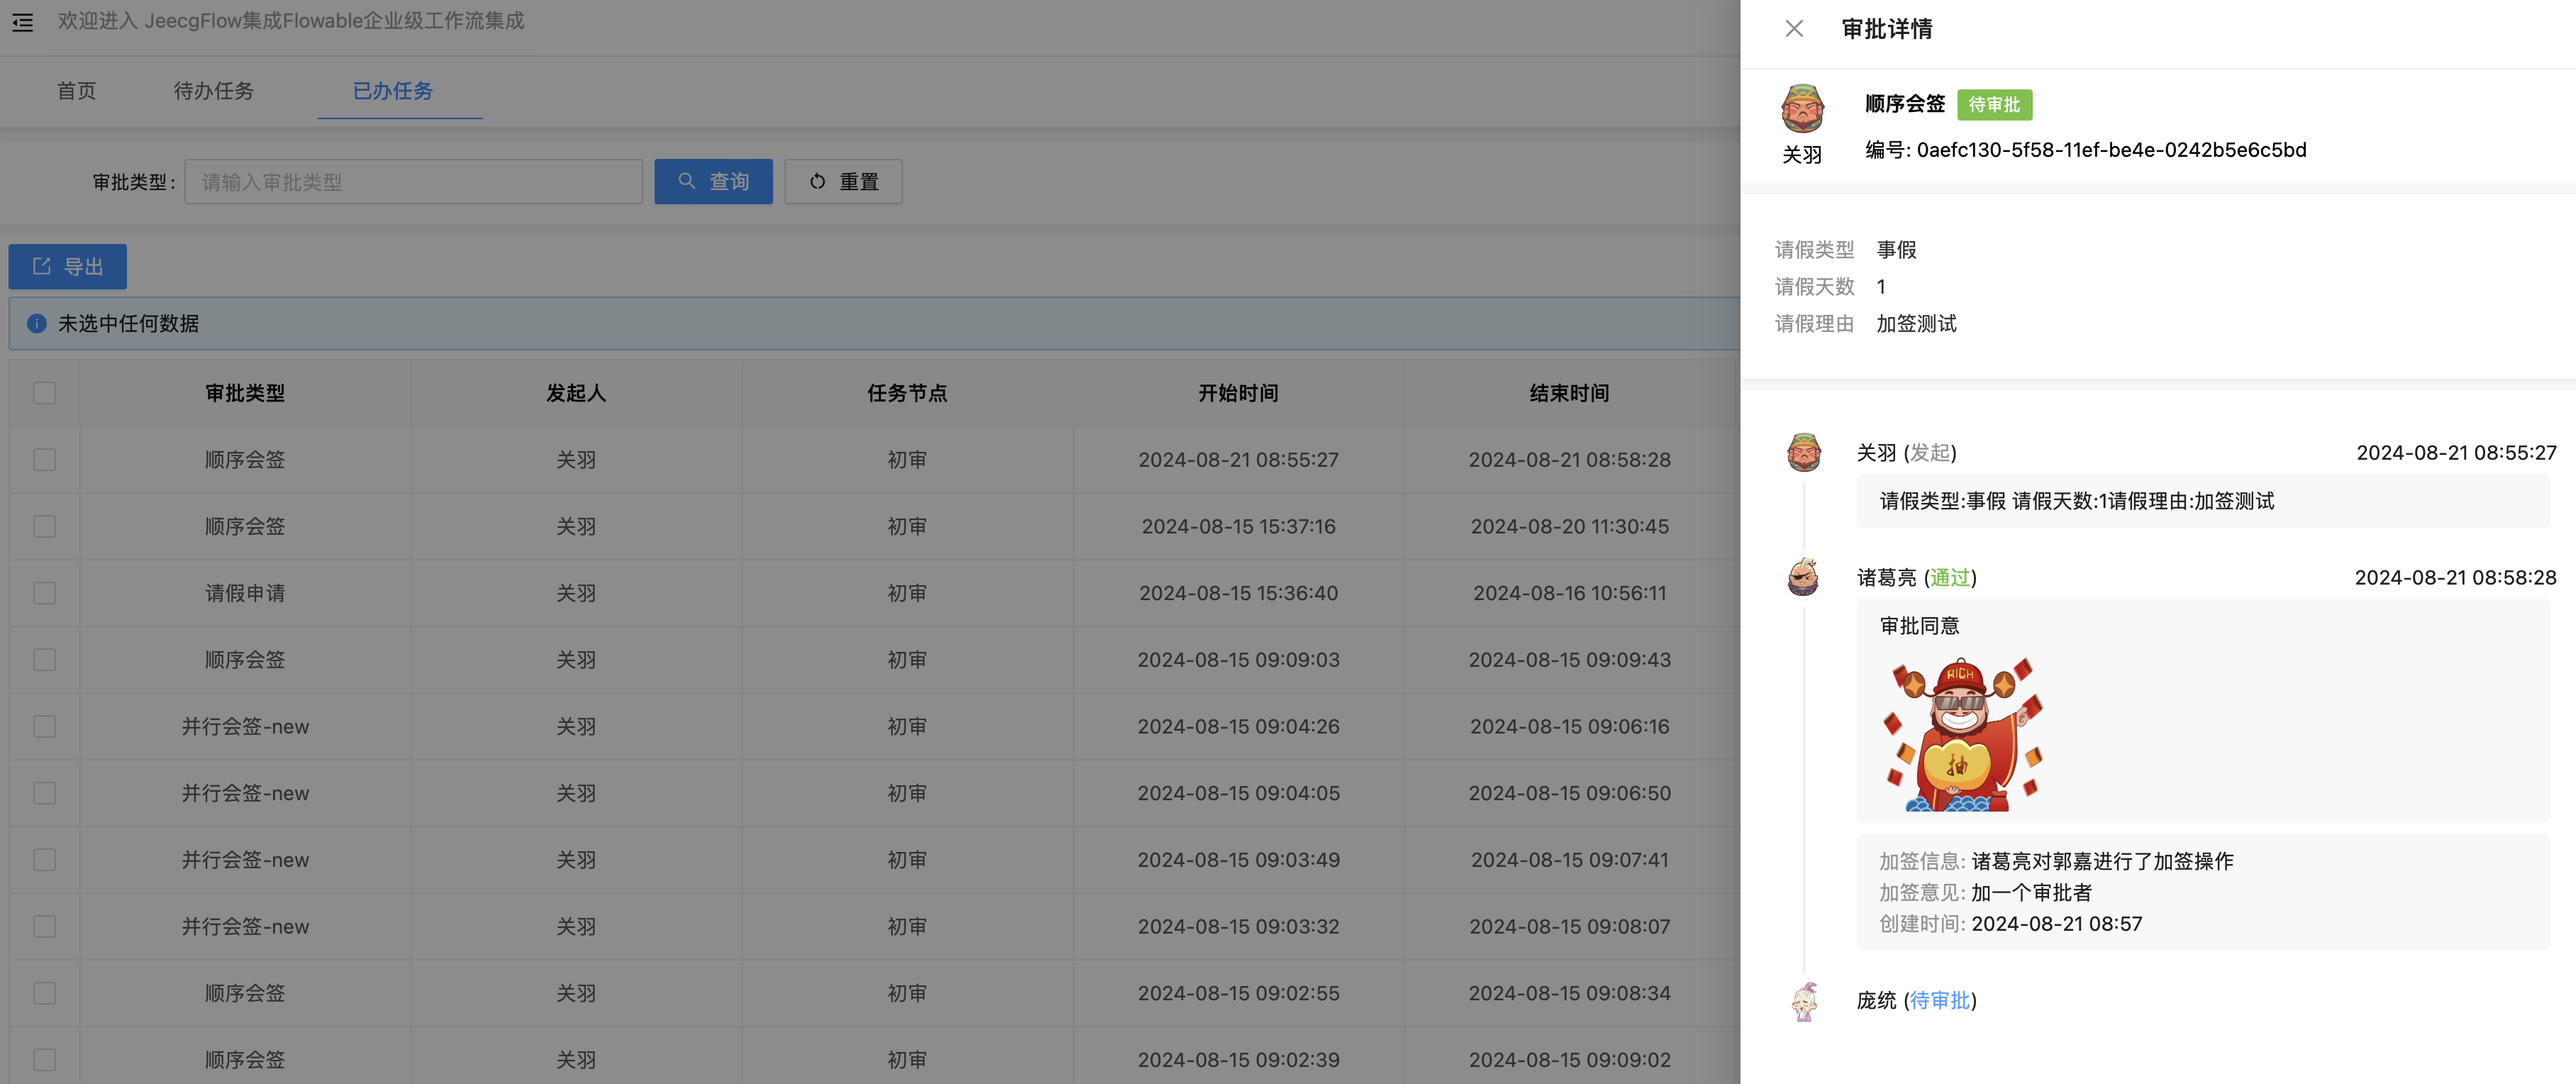Click 诸葛亮's avatar in the timeline

[1803, 577]
